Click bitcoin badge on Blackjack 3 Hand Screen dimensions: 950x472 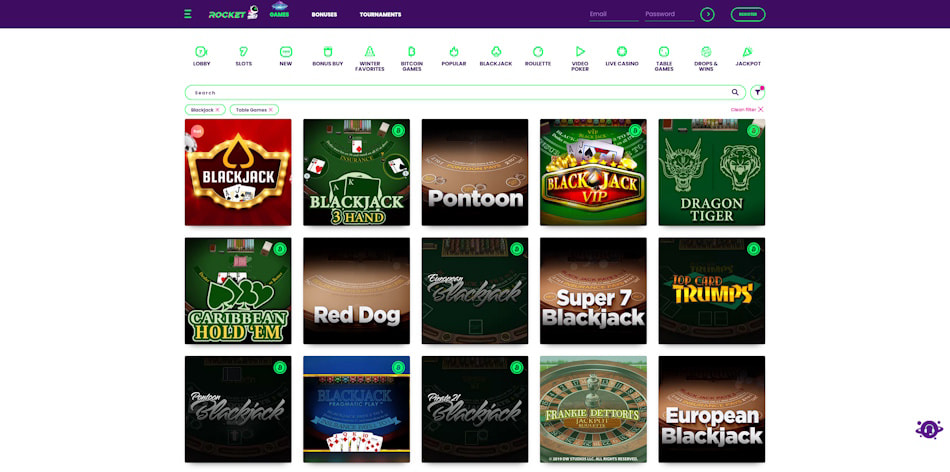pos(398,130)
